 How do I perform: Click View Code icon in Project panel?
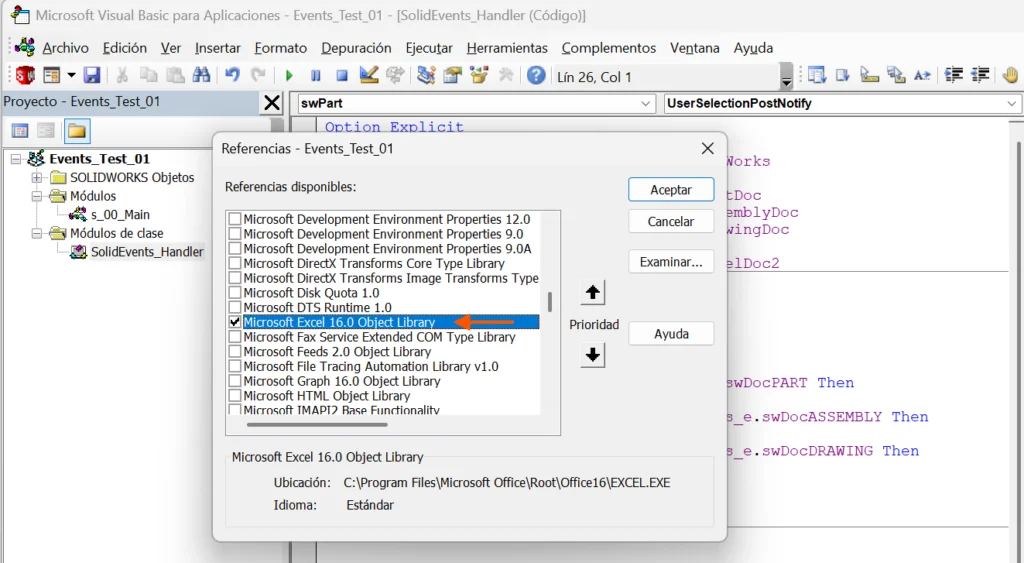pos(20,131)
